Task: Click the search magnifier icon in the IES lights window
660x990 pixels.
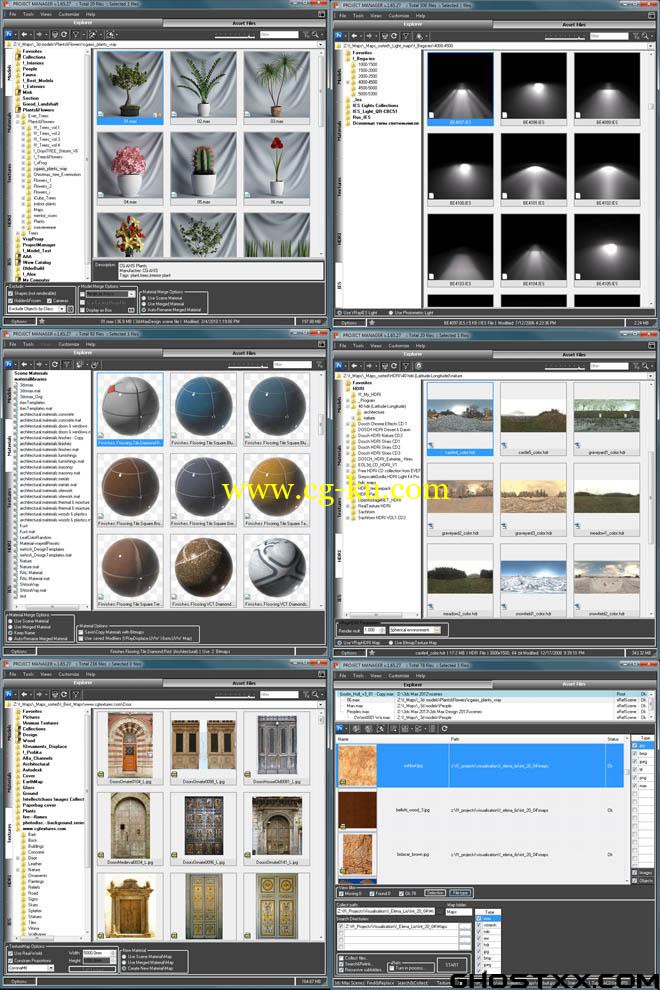Action: tap(645, 36)
